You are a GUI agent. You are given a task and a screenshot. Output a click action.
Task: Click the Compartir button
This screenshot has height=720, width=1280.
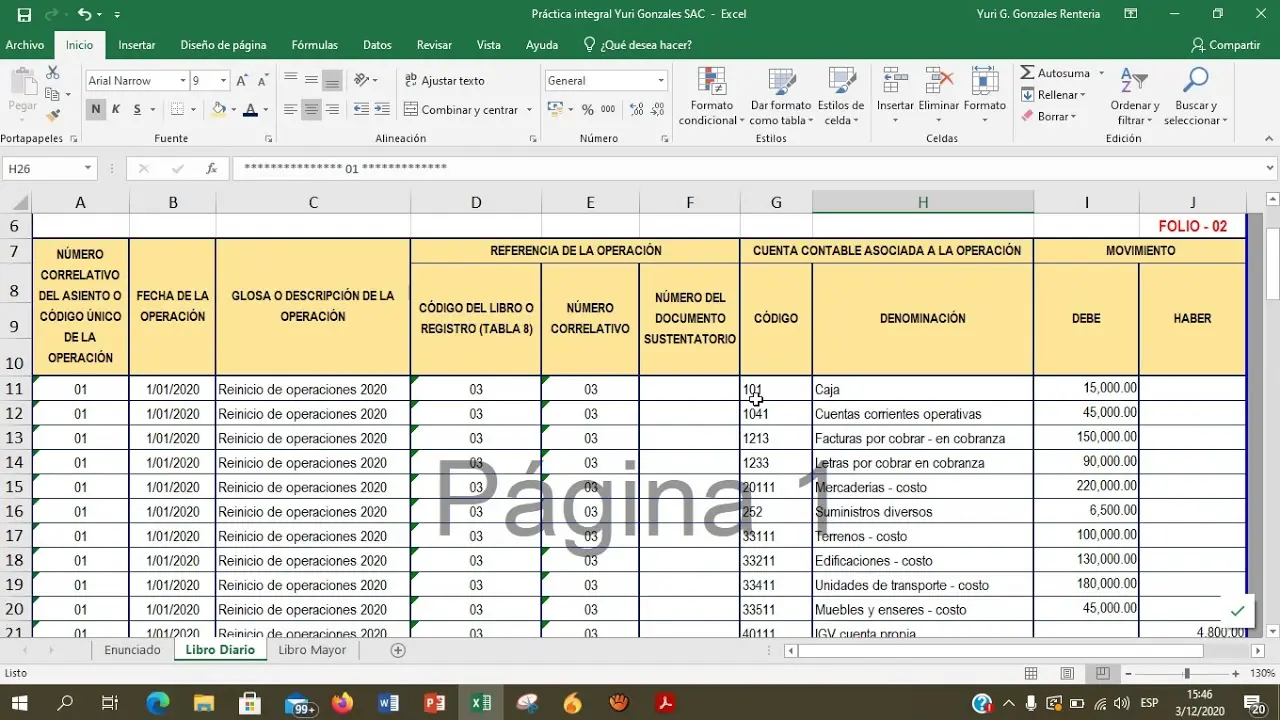1225,45
